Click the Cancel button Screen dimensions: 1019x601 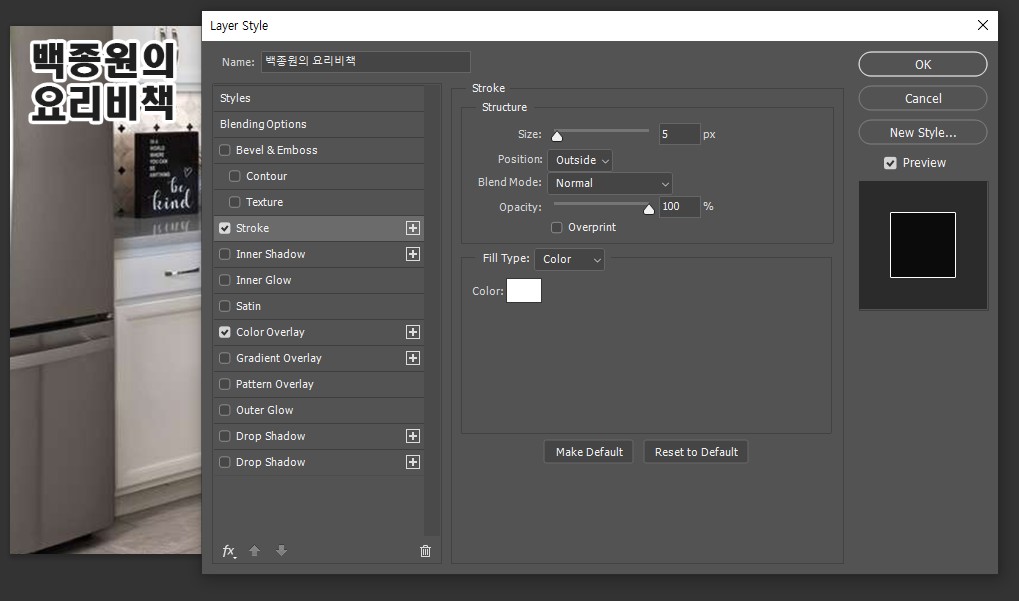click(x=923, y=99)
